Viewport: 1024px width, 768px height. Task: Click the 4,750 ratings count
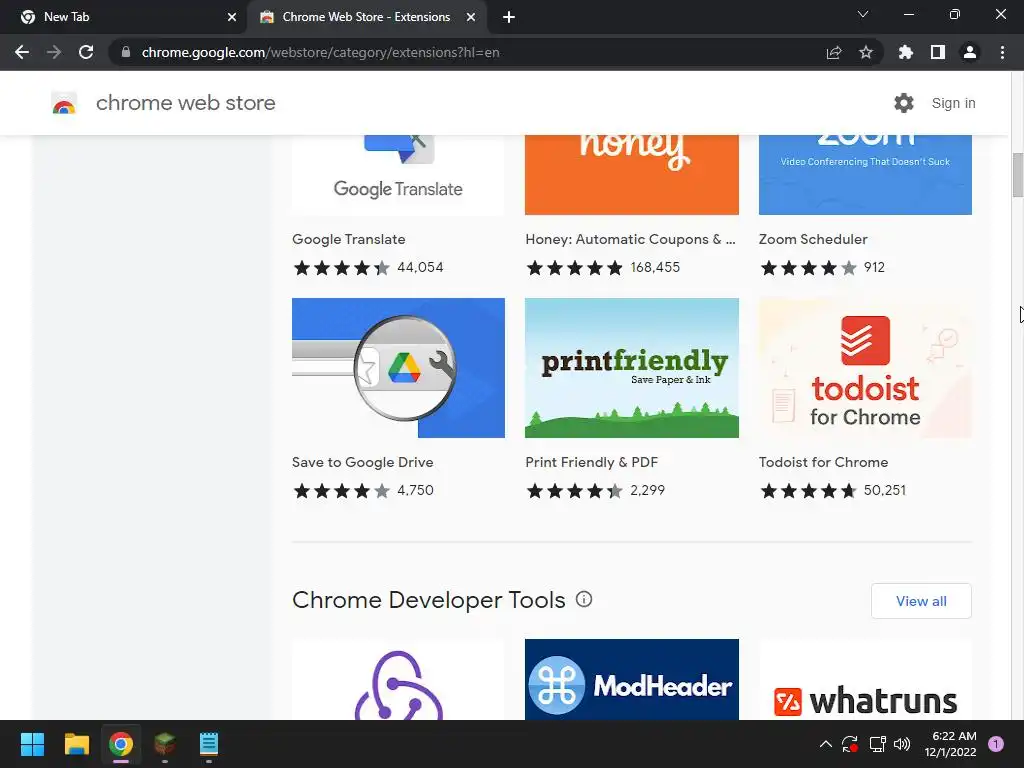tap(415, 490)
